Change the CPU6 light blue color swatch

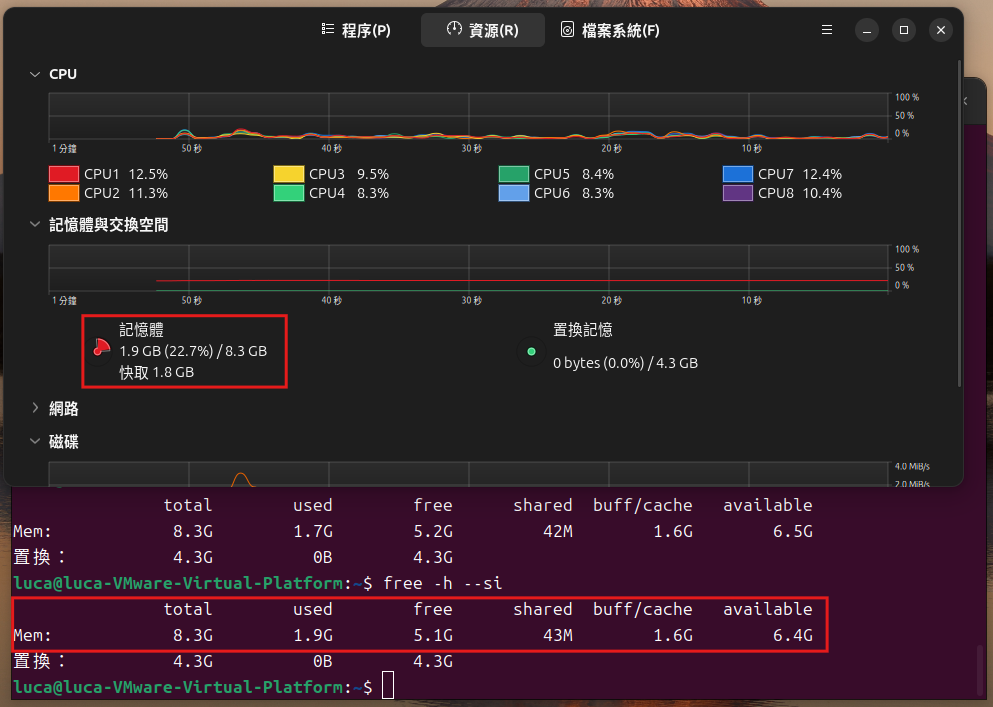[514, 193]
